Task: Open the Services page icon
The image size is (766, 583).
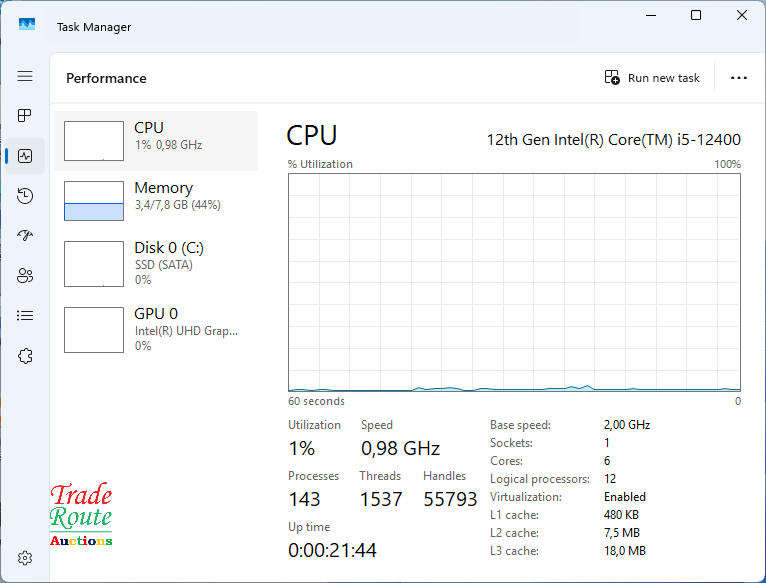Action: (x=25, y=355)
